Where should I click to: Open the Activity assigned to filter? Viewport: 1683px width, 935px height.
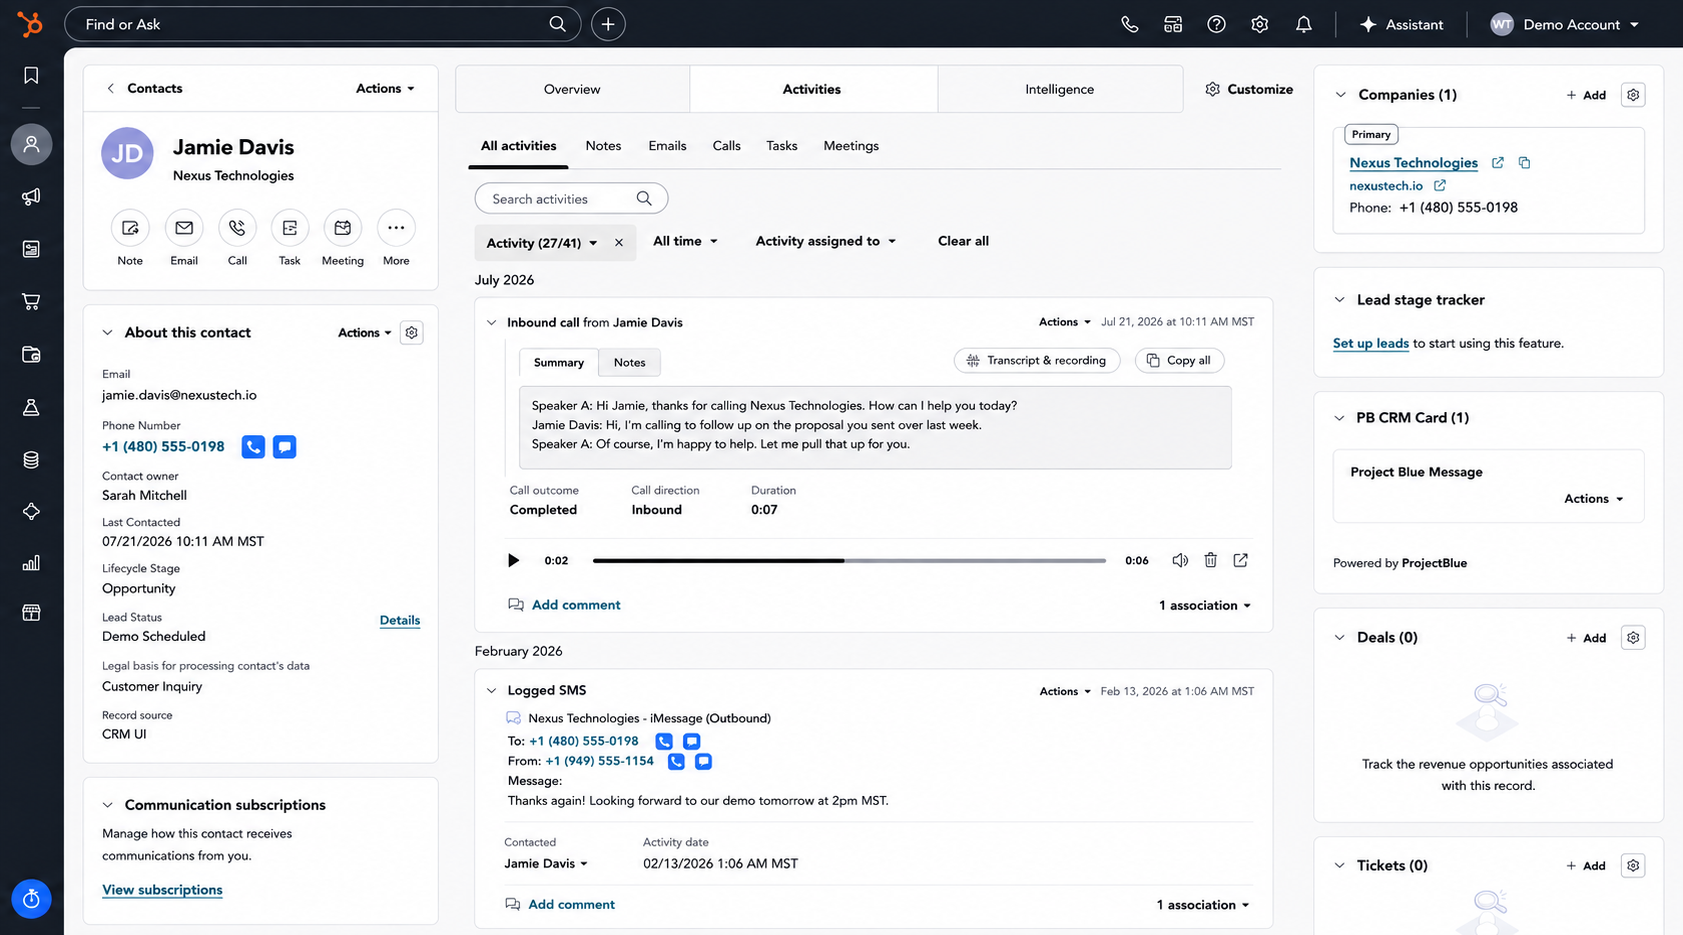pyautogui.click(x=825, y=241)
